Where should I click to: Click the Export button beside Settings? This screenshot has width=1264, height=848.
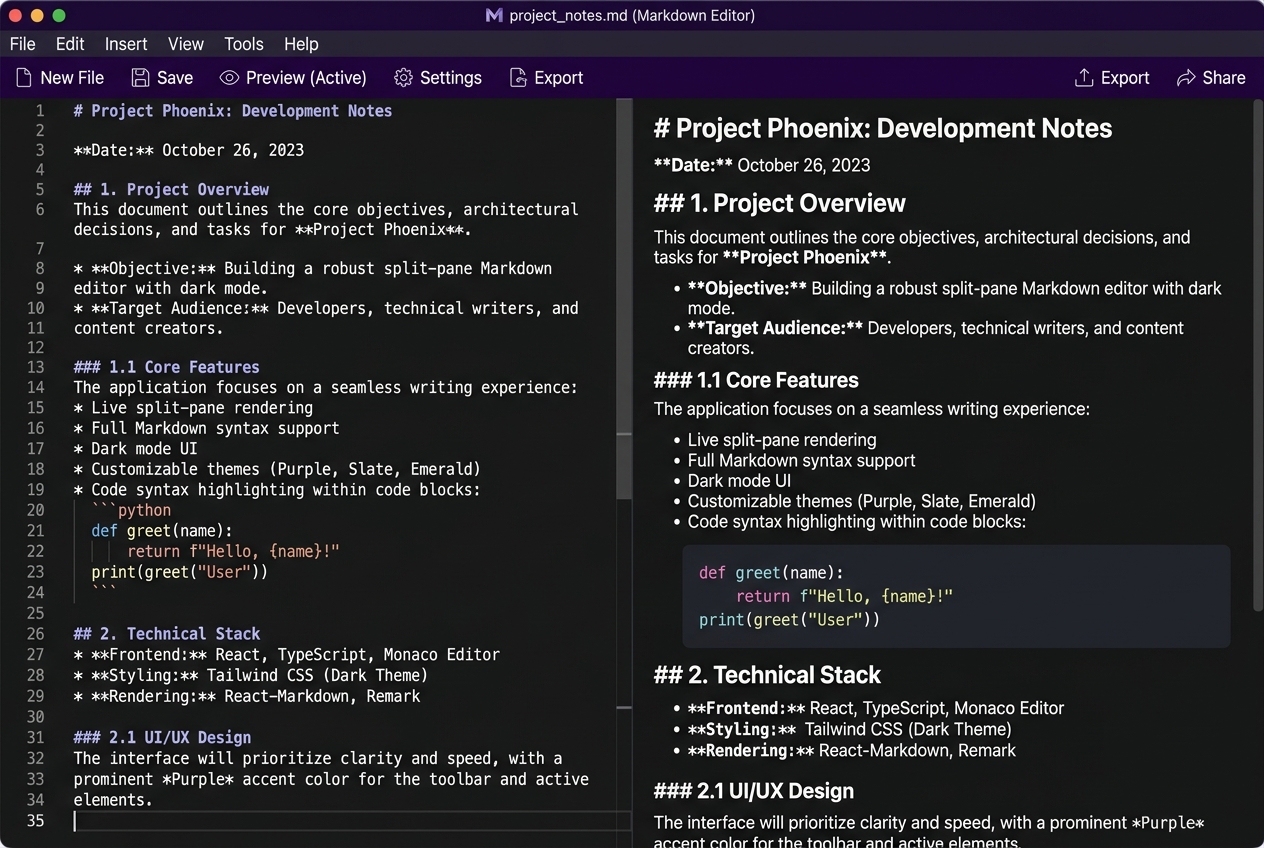(x=546, y=78)
